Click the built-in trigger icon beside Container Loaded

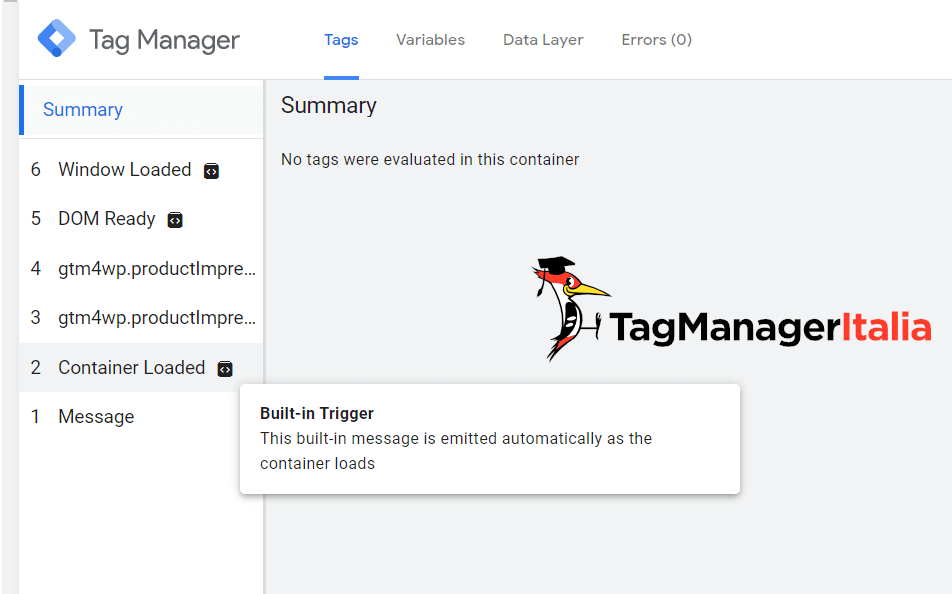(x=225, y=369)
